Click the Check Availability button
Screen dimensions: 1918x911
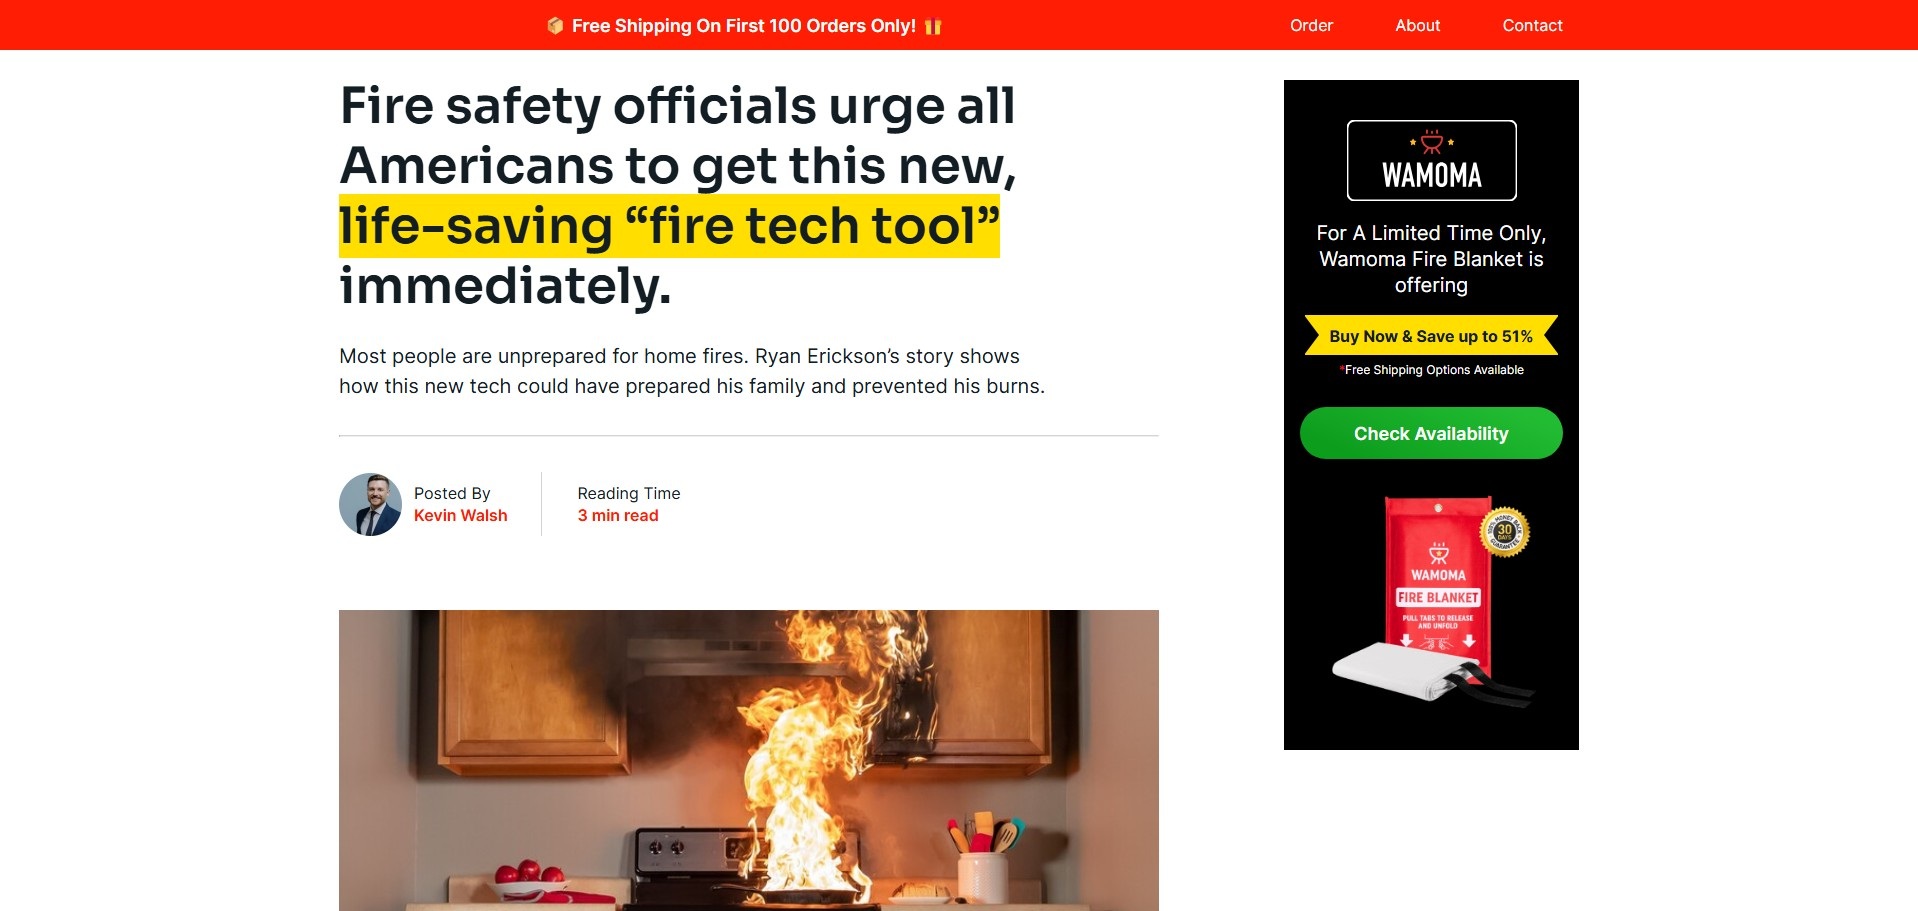1431,433
